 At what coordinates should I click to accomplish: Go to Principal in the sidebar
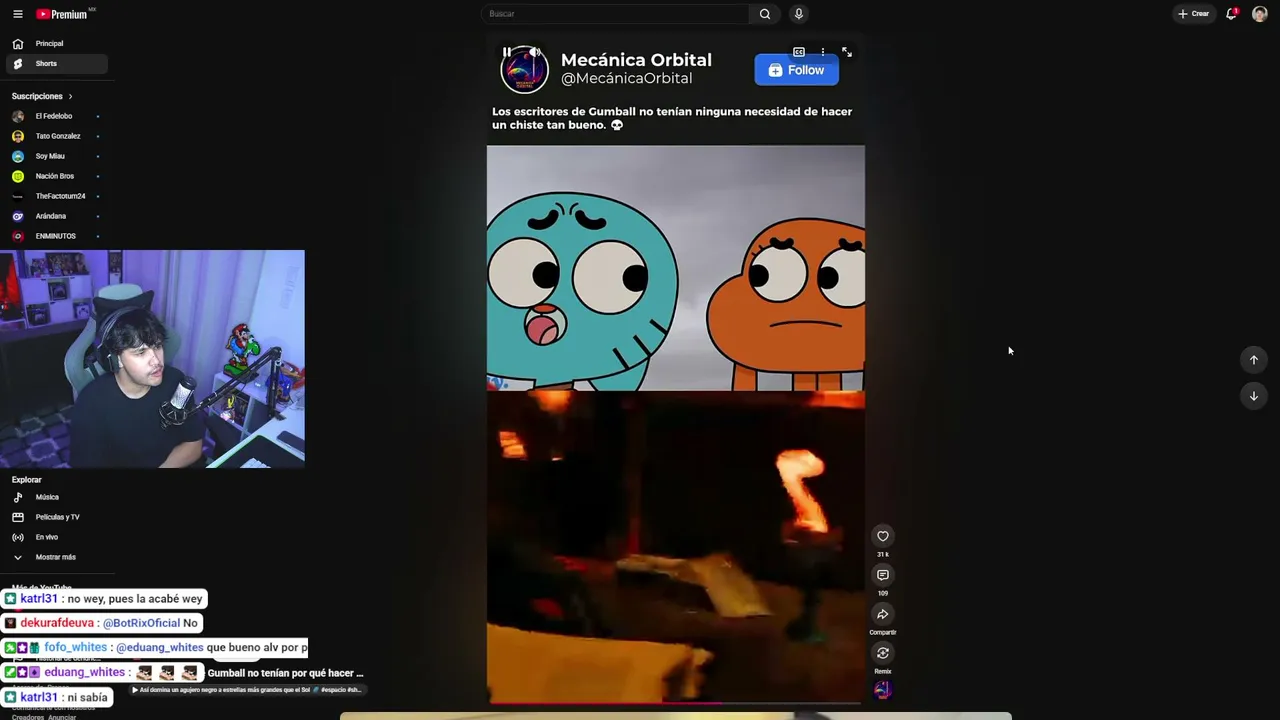point(56,44)
